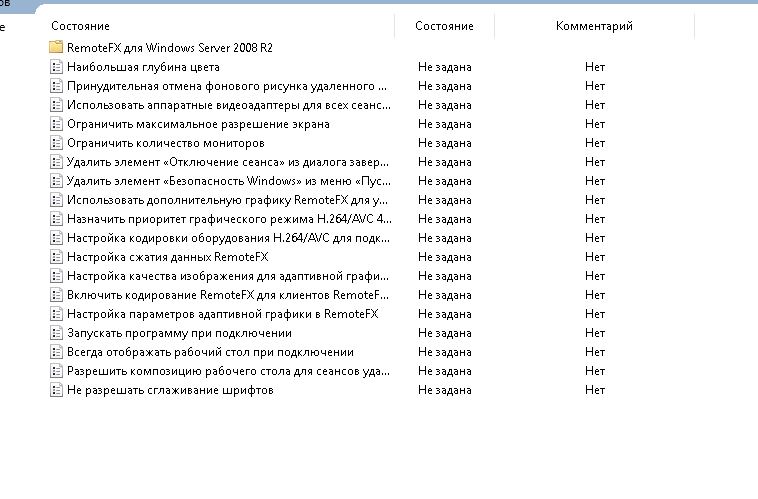Select the icon of «Запускать программу при подключении»
Image resolution: width=758 pixels, height=499 pixels.
[x=56, y=333]
